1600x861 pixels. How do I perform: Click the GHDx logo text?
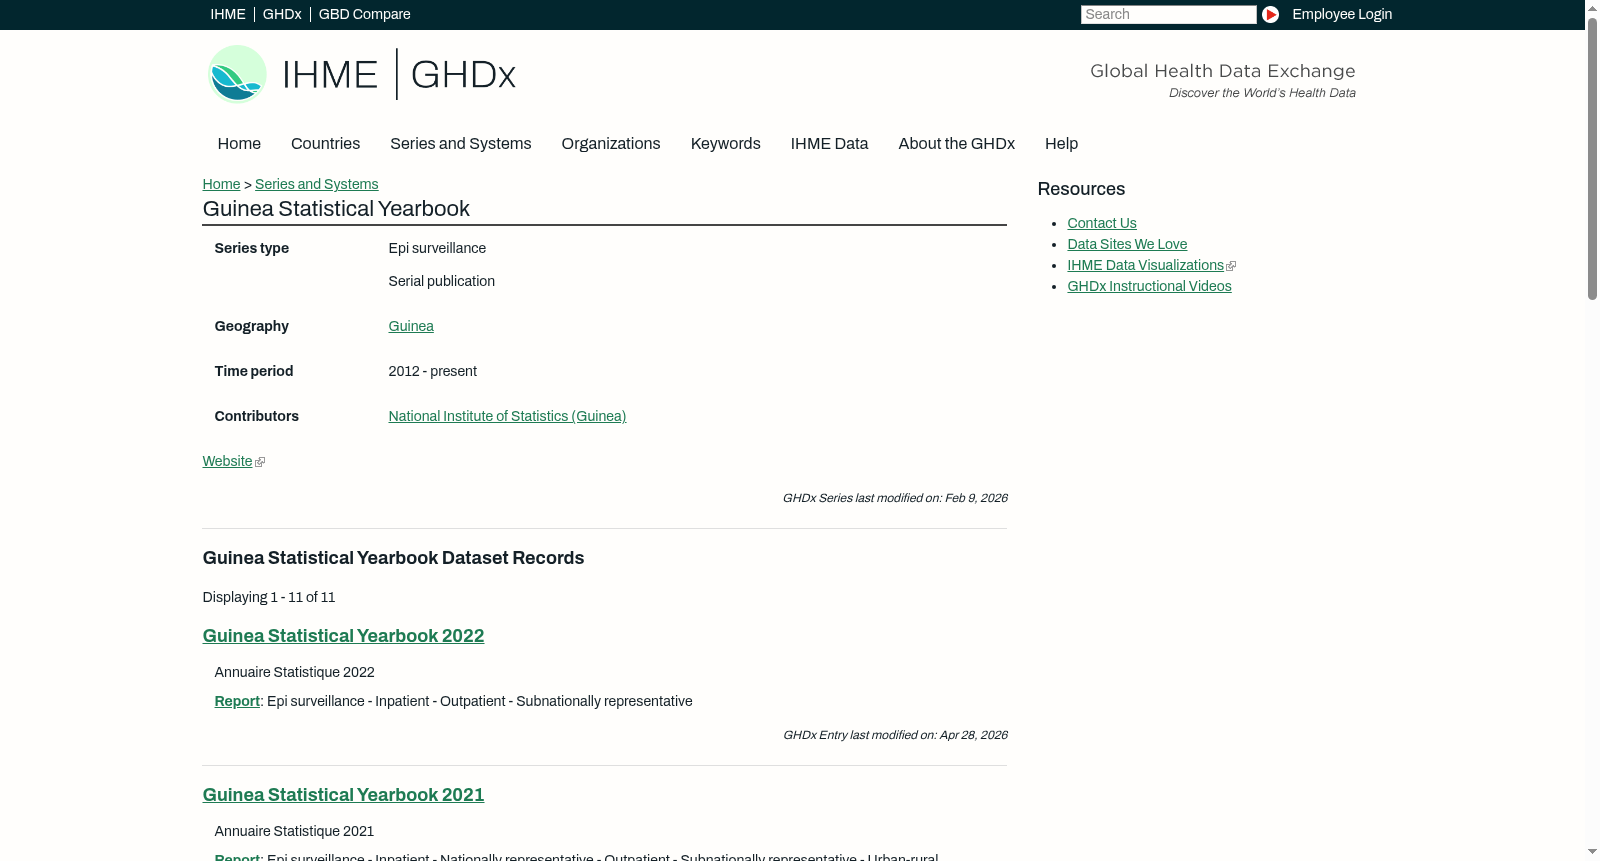463,75
